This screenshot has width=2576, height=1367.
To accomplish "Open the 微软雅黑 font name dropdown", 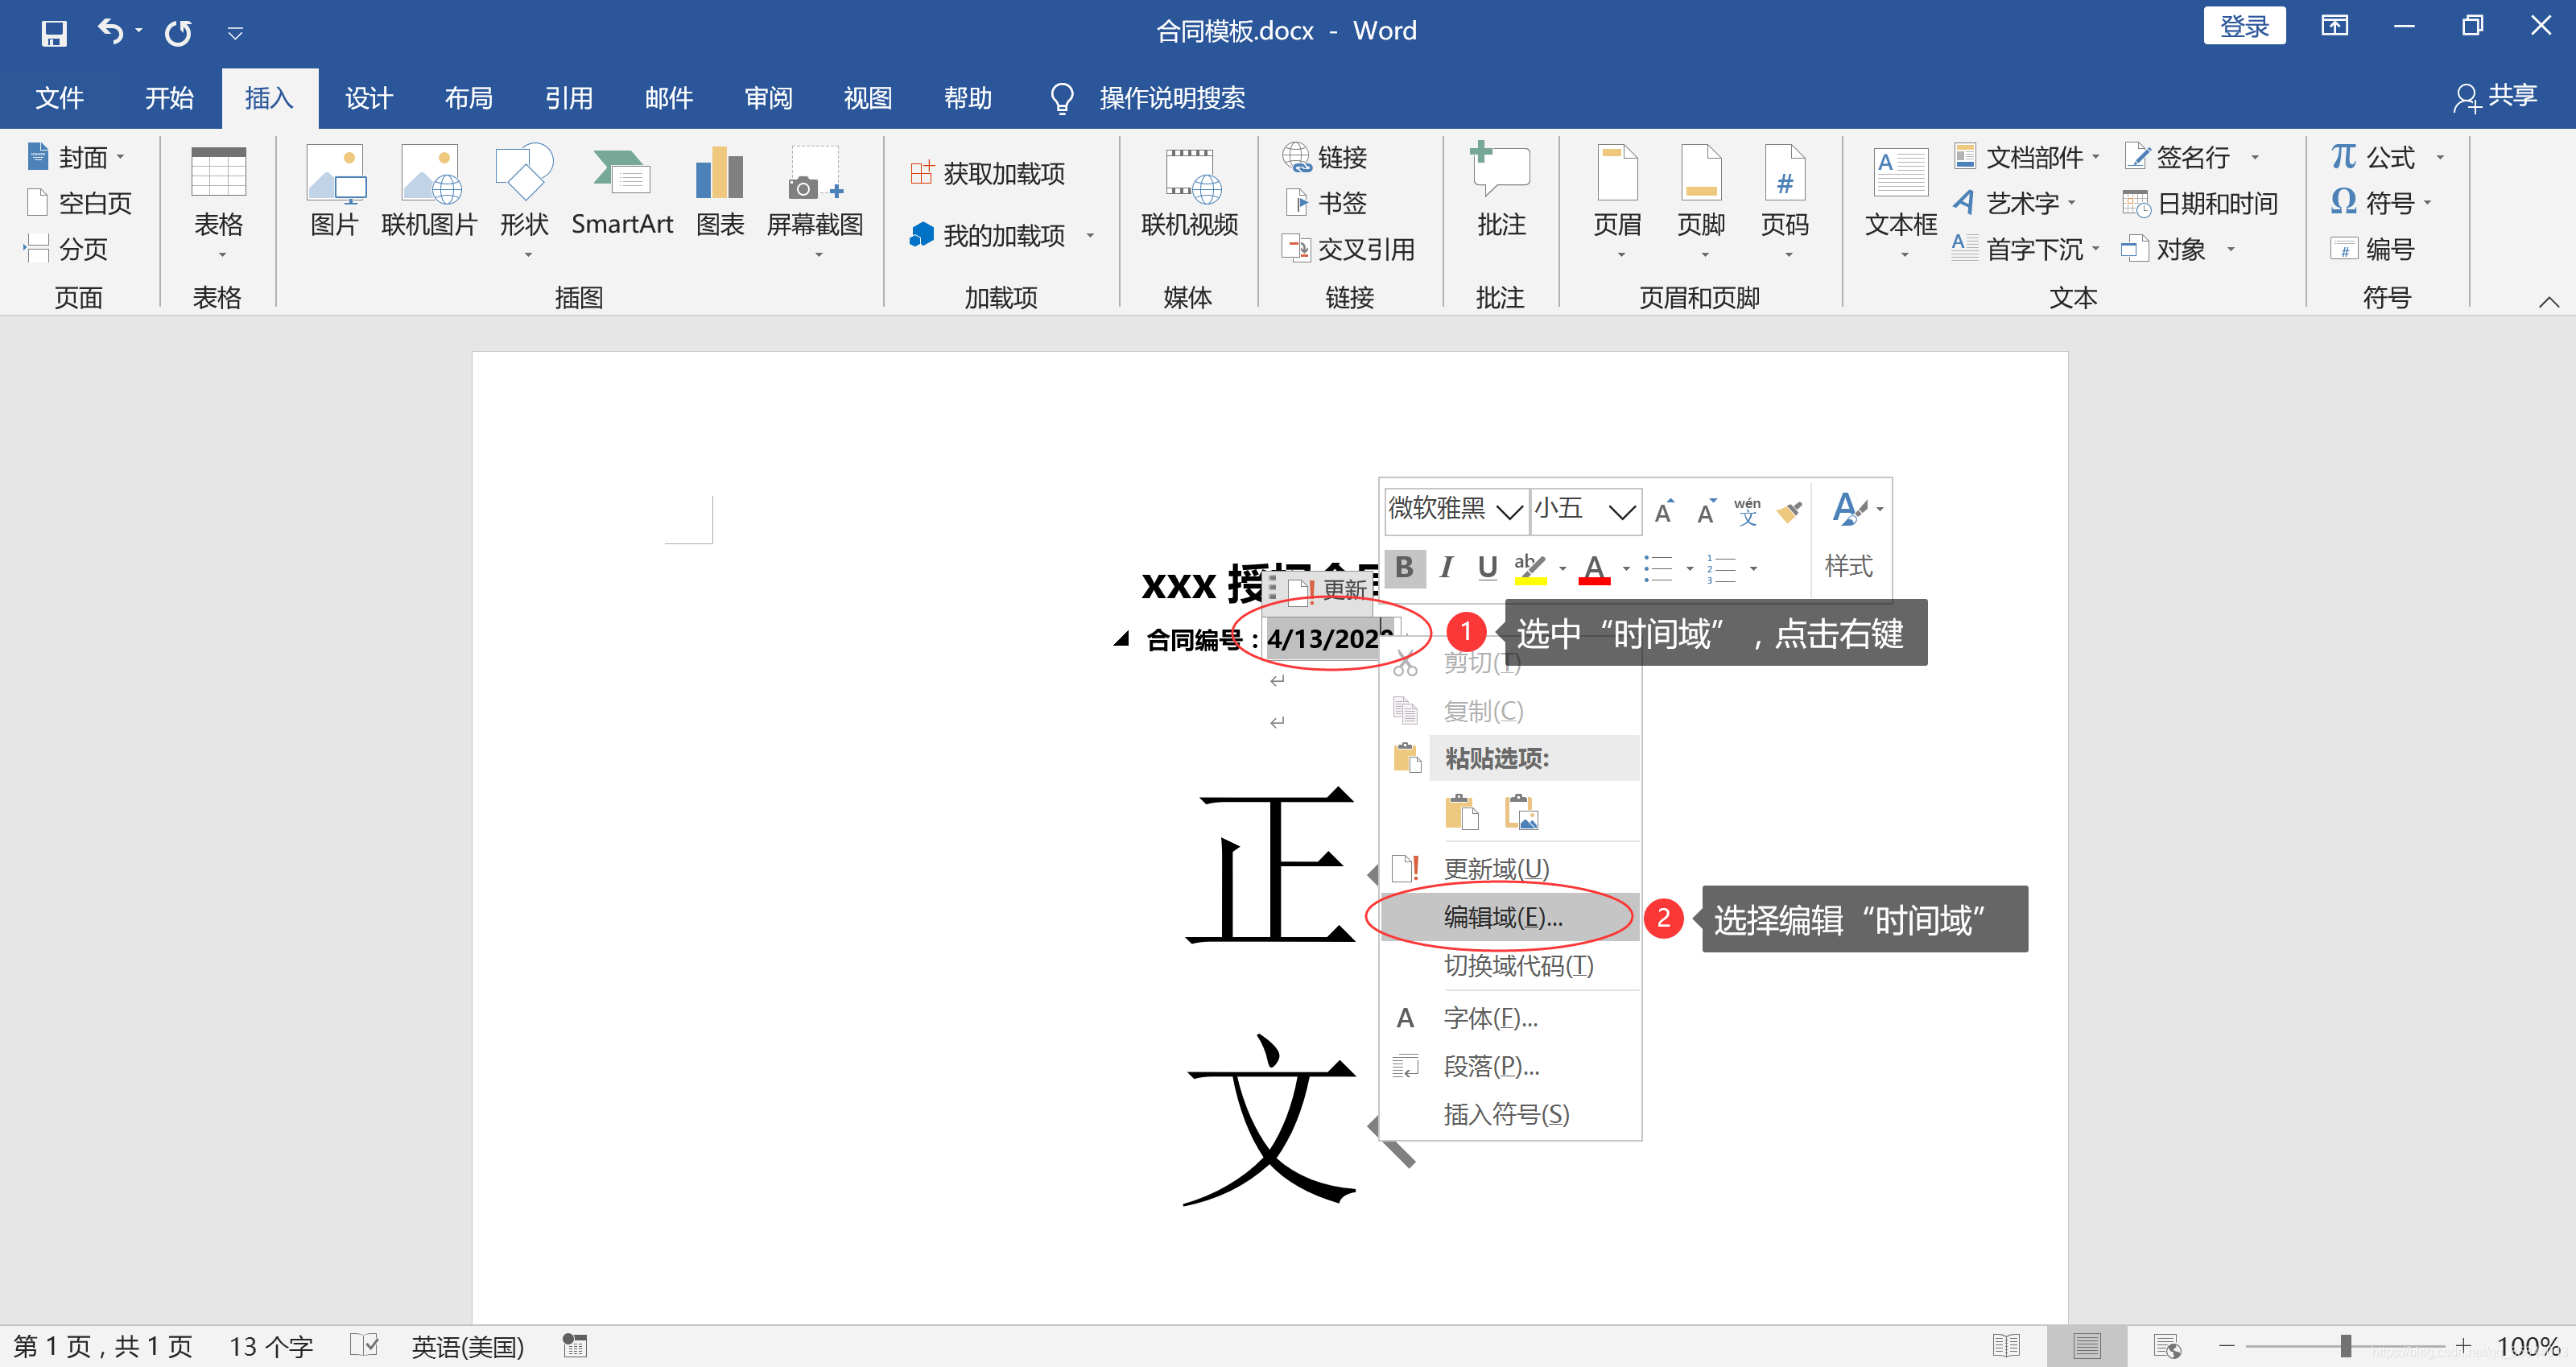I will coord(1508,511).
